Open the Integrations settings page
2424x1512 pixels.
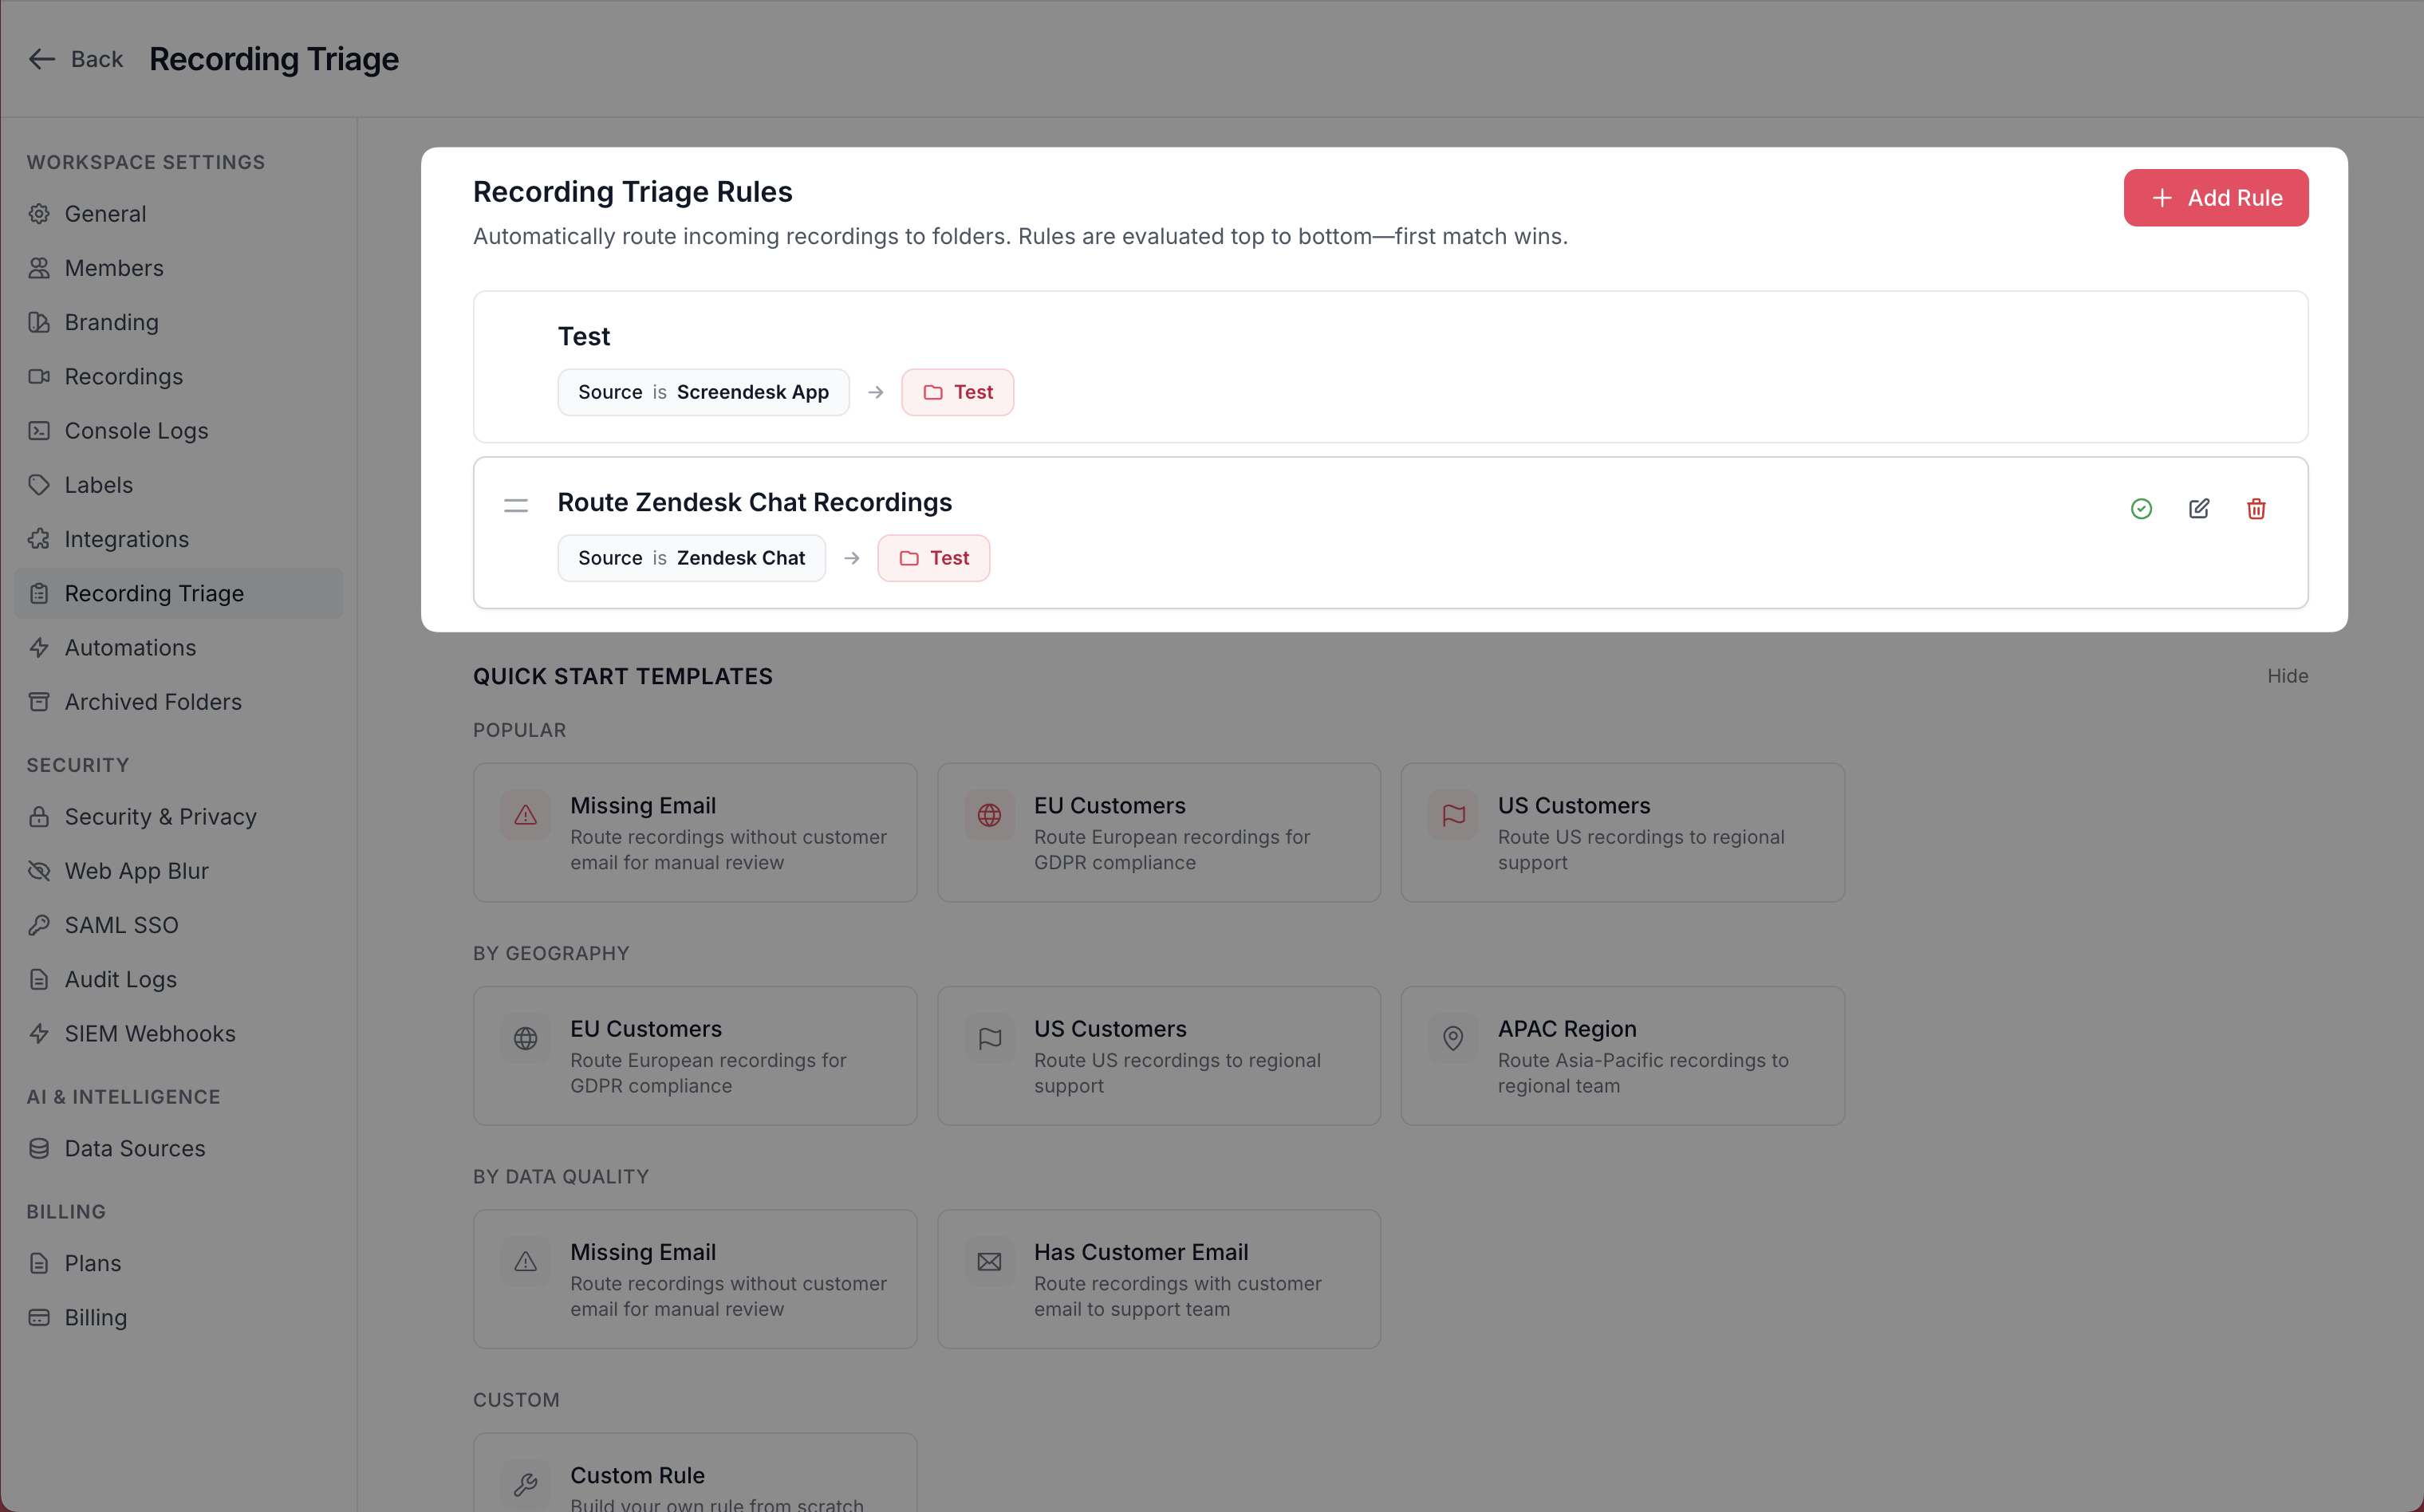[x=126, y=539]
